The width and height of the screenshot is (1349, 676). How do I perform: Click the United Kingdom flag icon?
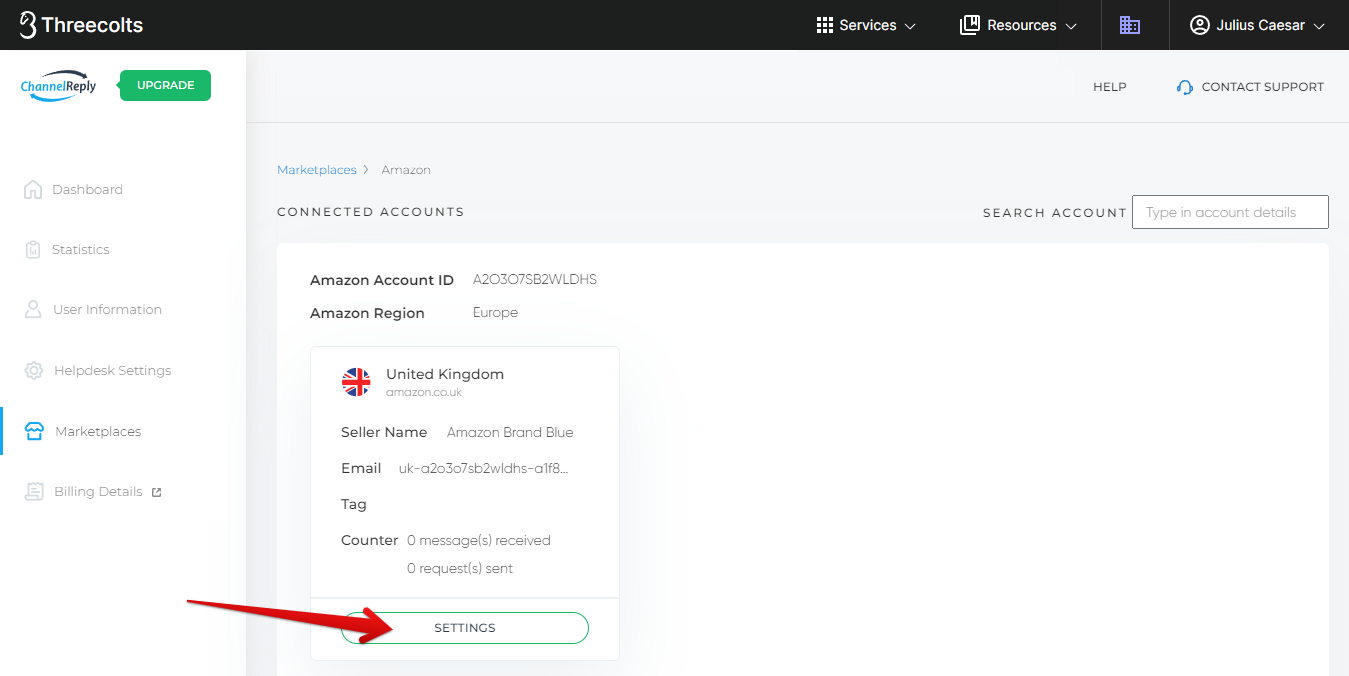pos(356,382)
